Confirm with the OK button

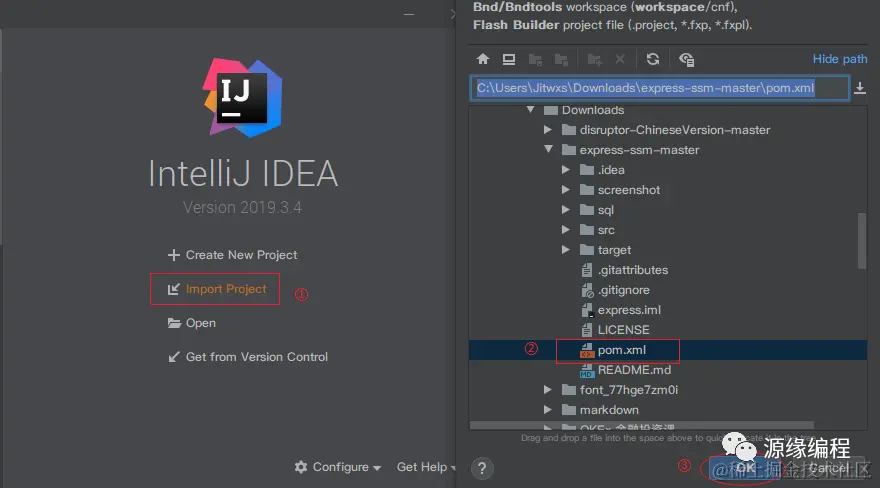point(744,467)
